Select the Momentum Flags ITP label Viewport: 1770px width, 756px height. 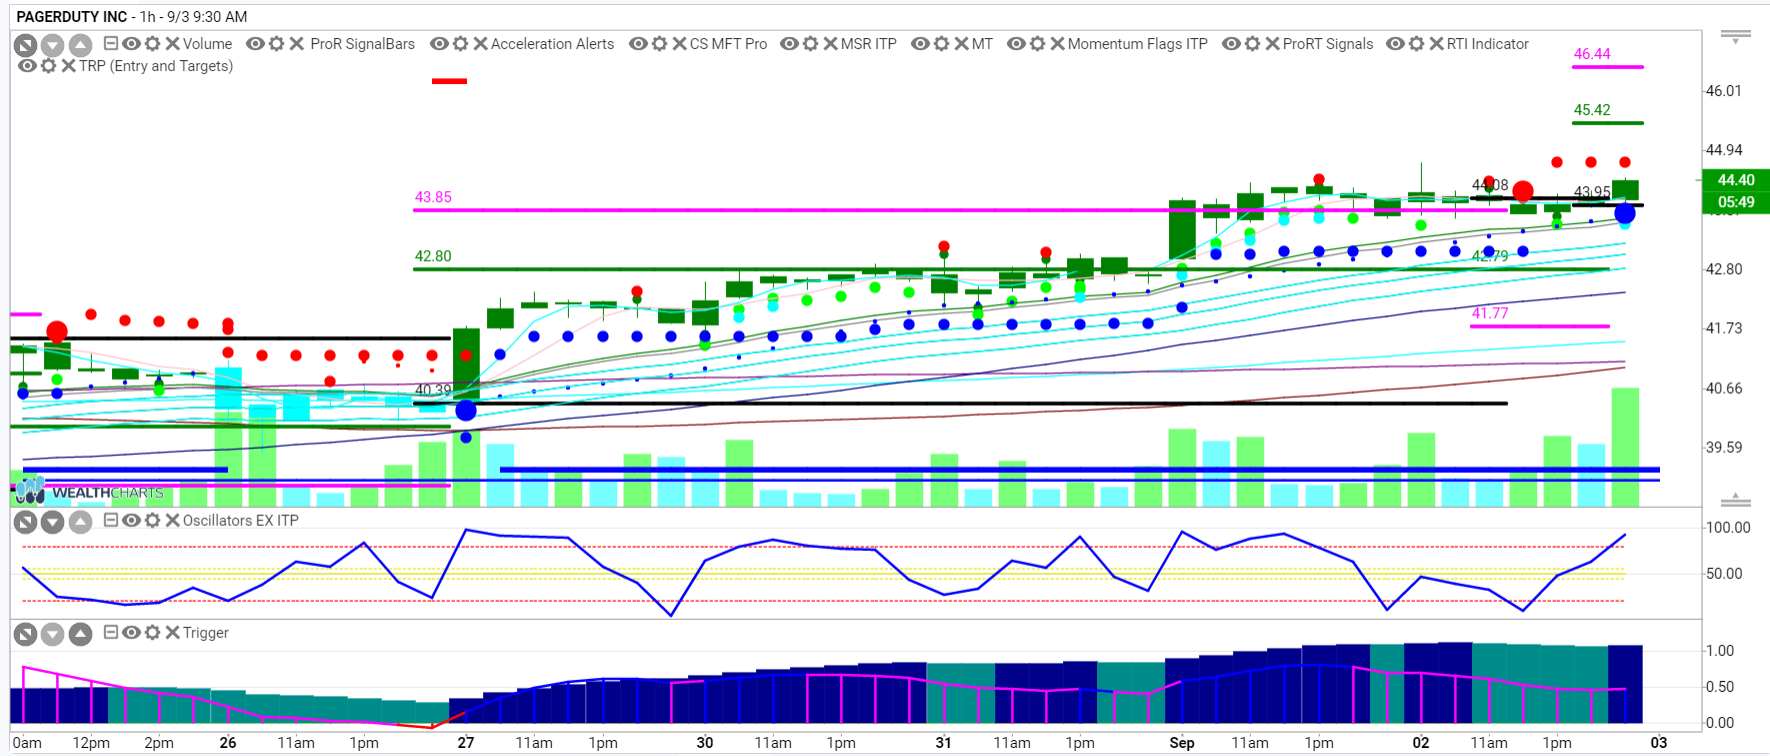1137,44
